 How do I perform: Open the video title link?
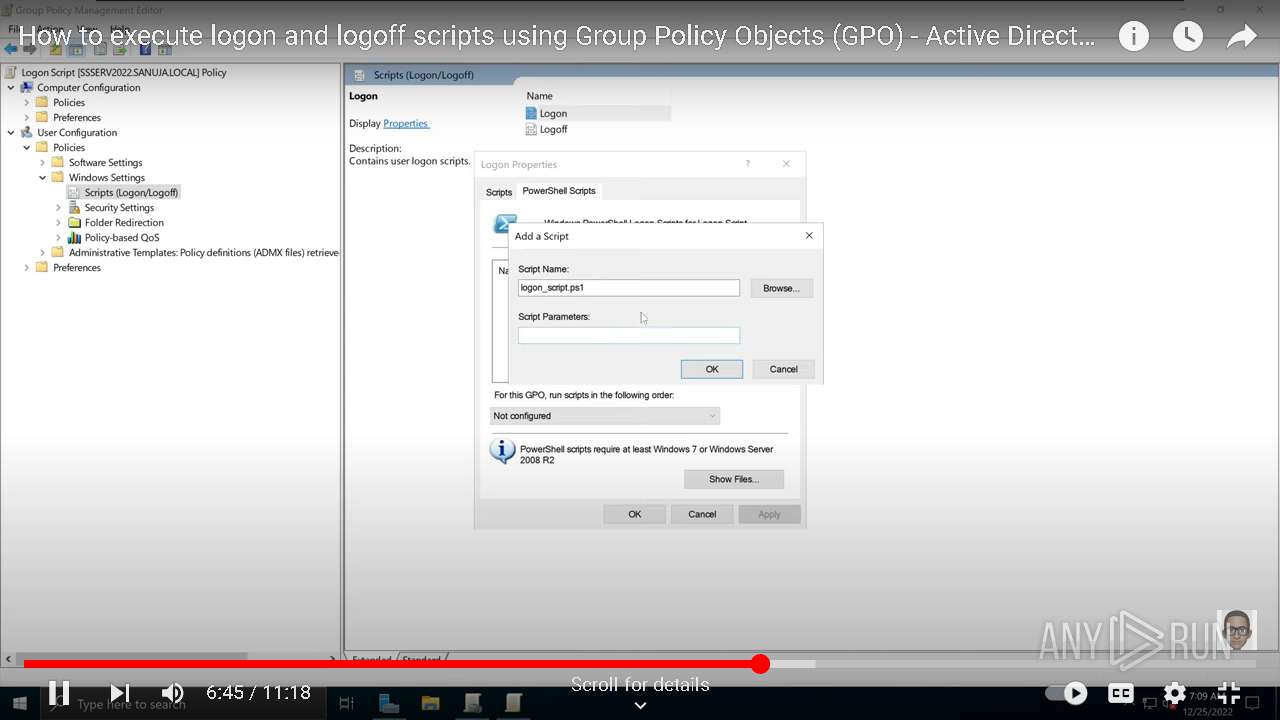click(557, 37)
